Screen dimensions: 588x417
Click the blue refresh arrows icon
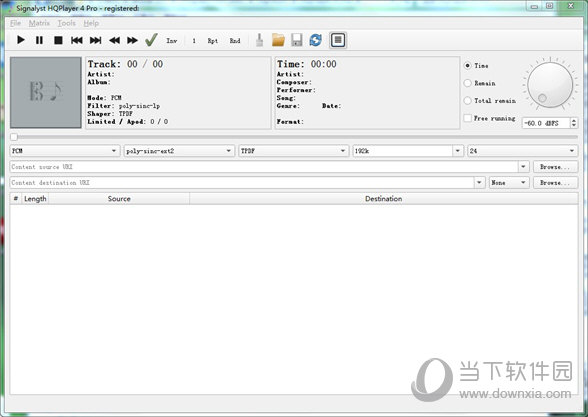[315, 40]
